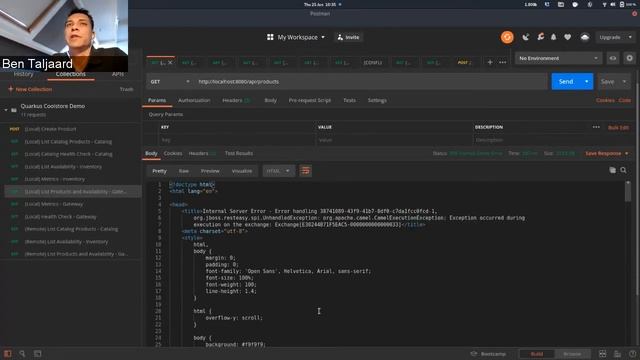
Task: Open Upgrade dropdown
Action: [x=616, y=37]
